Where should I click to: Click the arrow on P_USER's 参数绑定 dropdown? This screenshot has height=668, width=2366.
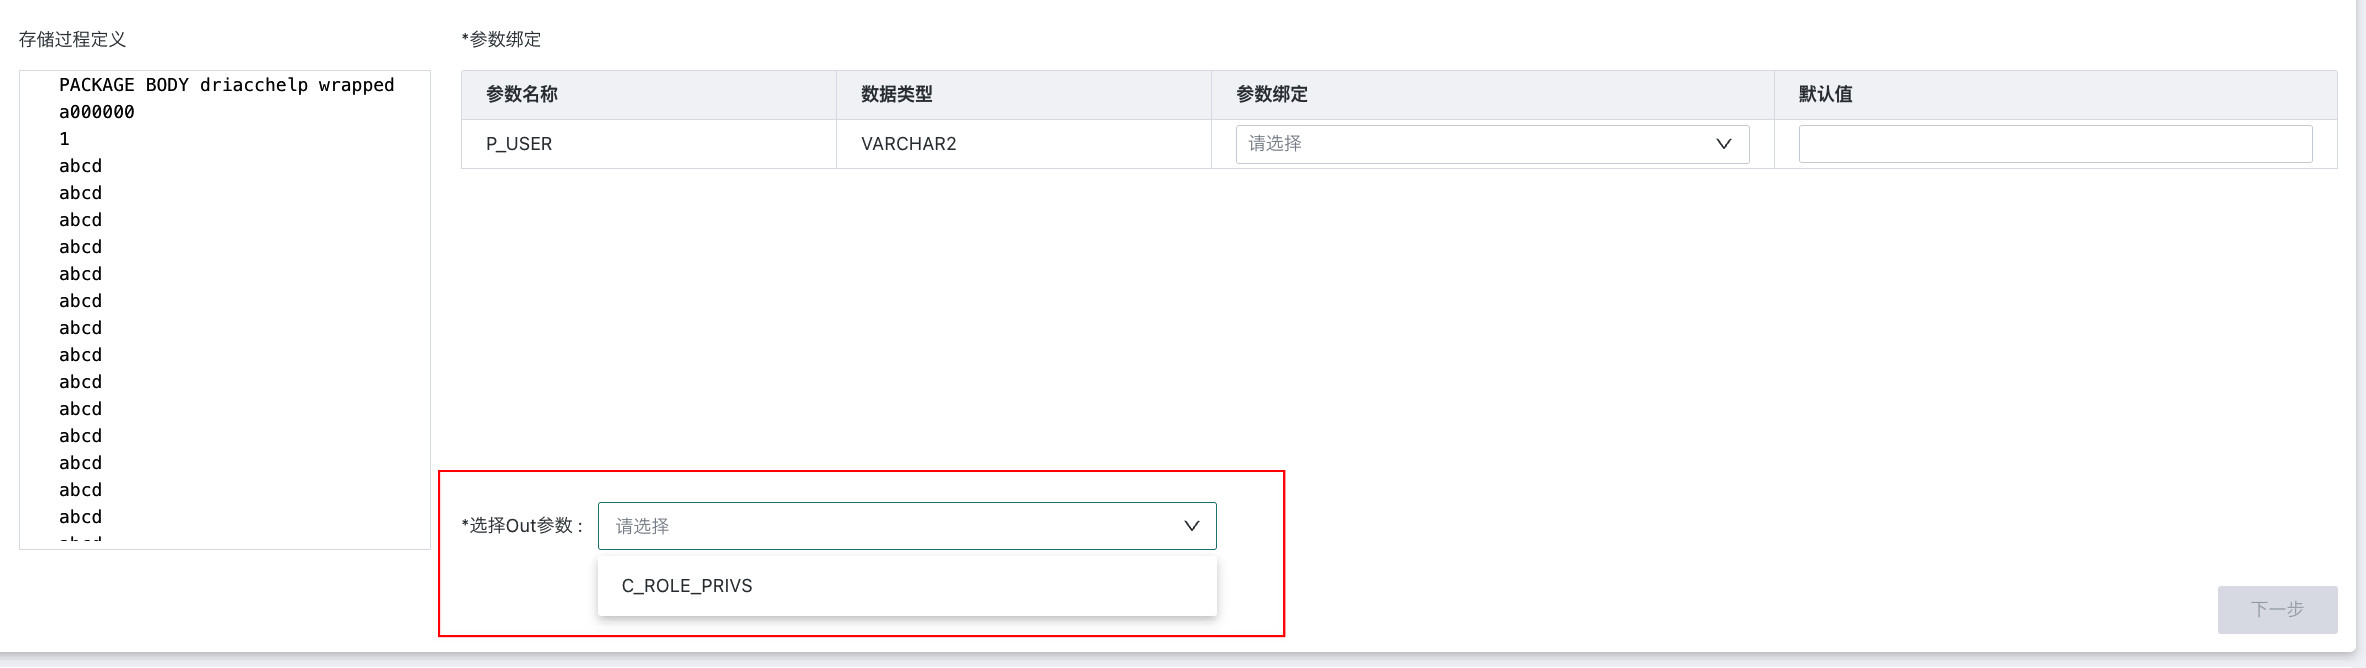[x=1723, y=144]
